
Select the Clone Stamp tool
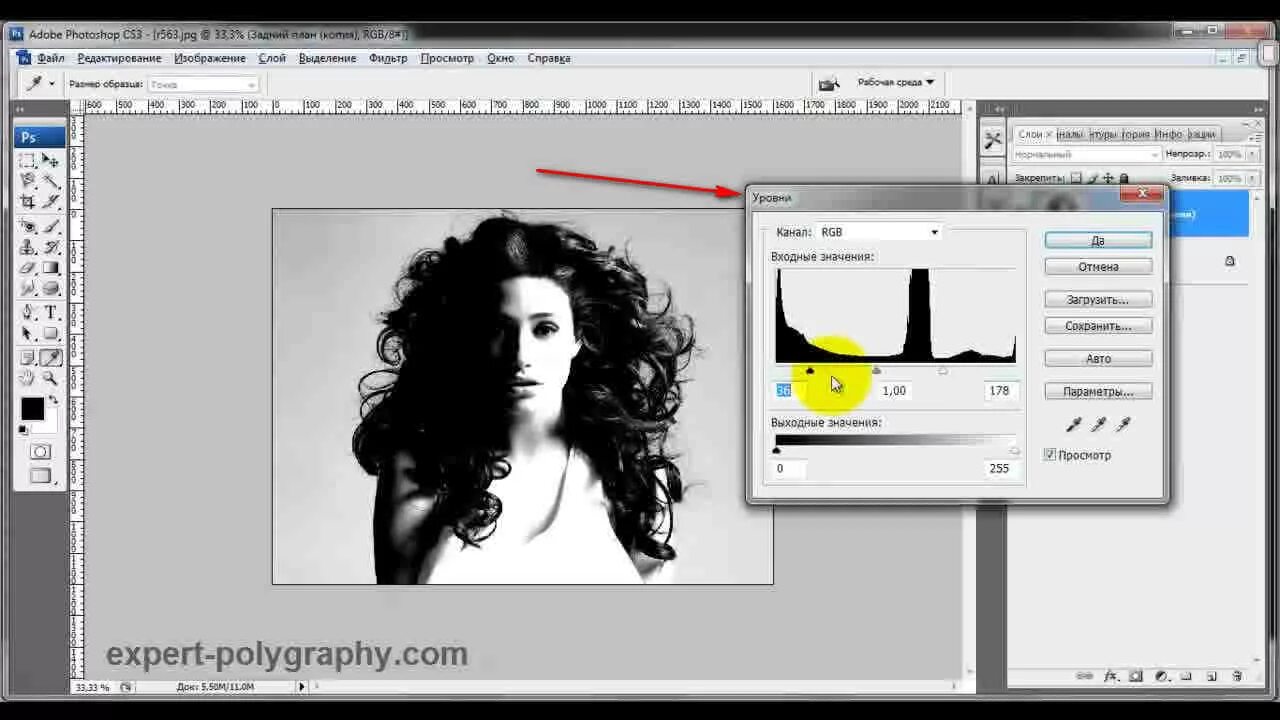27,247
